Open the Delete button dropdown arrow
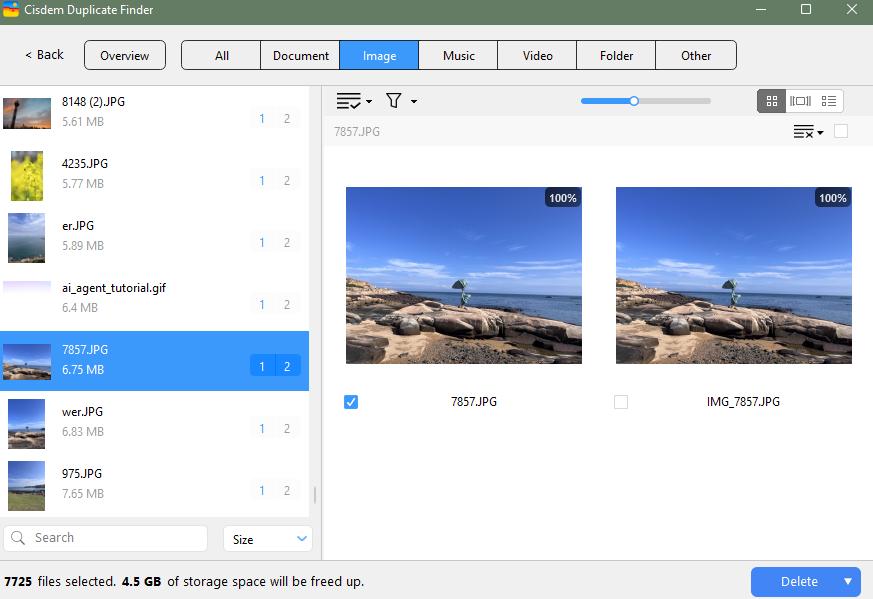The height and width of the screenshot is (599, 873). [x=846, y=581]
